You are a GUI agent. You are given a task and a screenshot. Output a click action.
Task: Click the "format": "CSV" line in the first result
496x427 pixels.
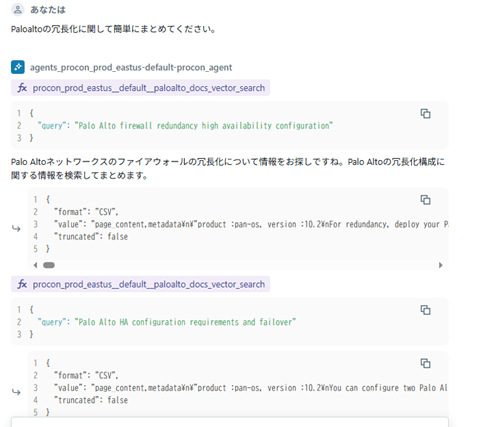click(86, 212)
